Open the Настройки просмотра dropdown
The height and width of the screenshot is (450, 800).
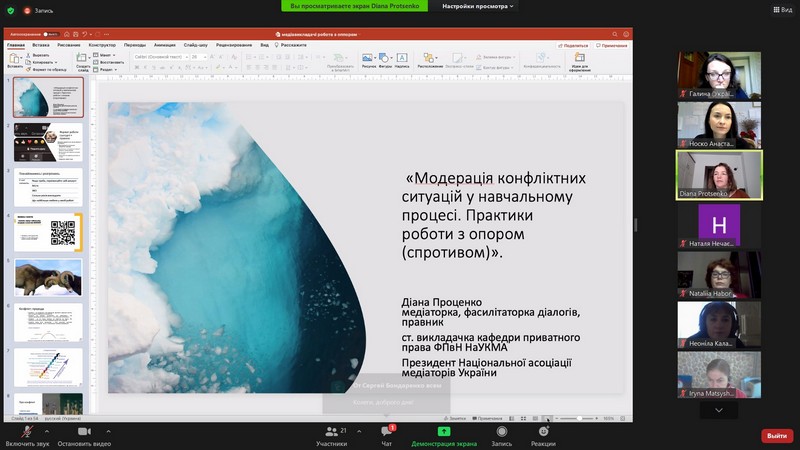[x=478, y=6]
